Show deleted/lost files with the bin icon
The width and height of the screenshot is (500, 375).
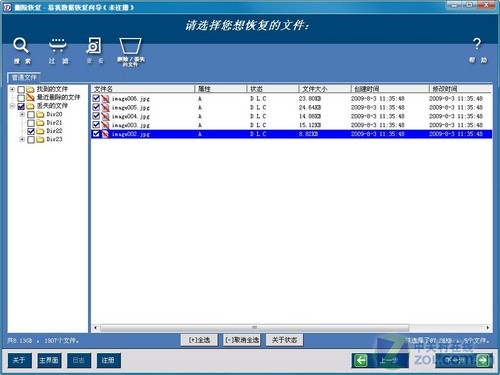pos(130,52)
